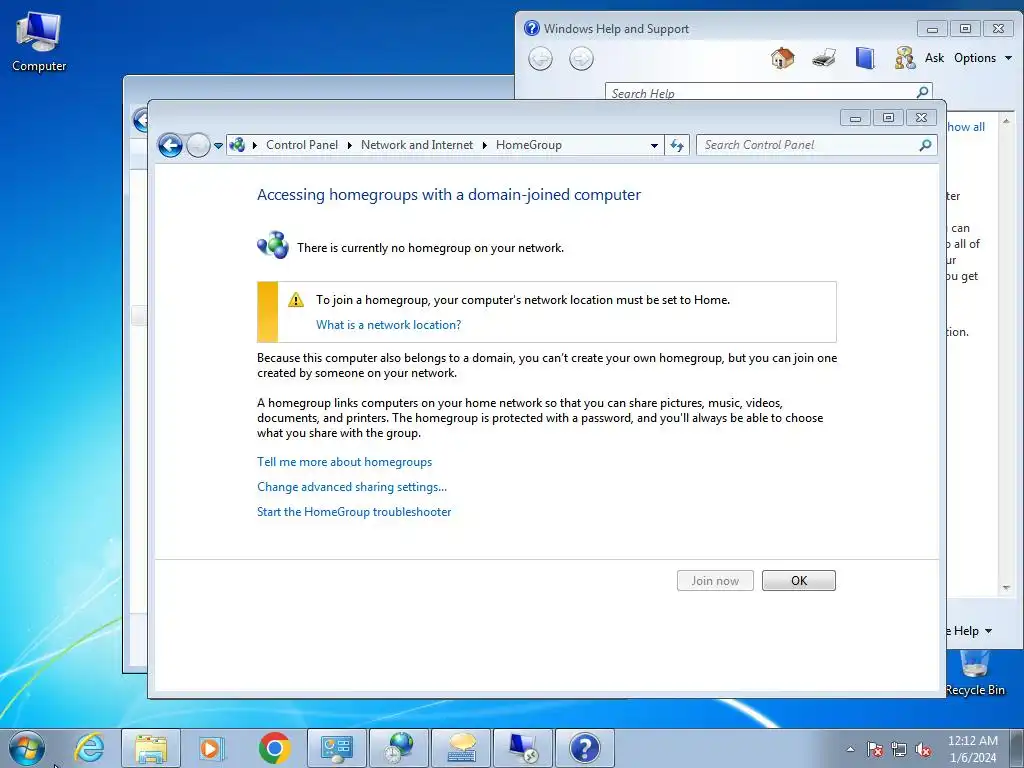Go to Help home page icon
The image size is (1024, 768).
tap(782, 58)
